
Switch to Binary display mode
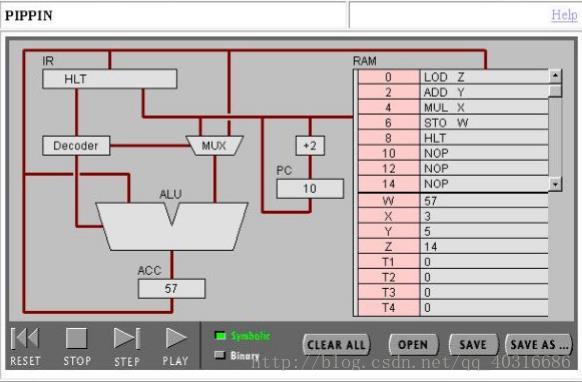coord(237,355)
